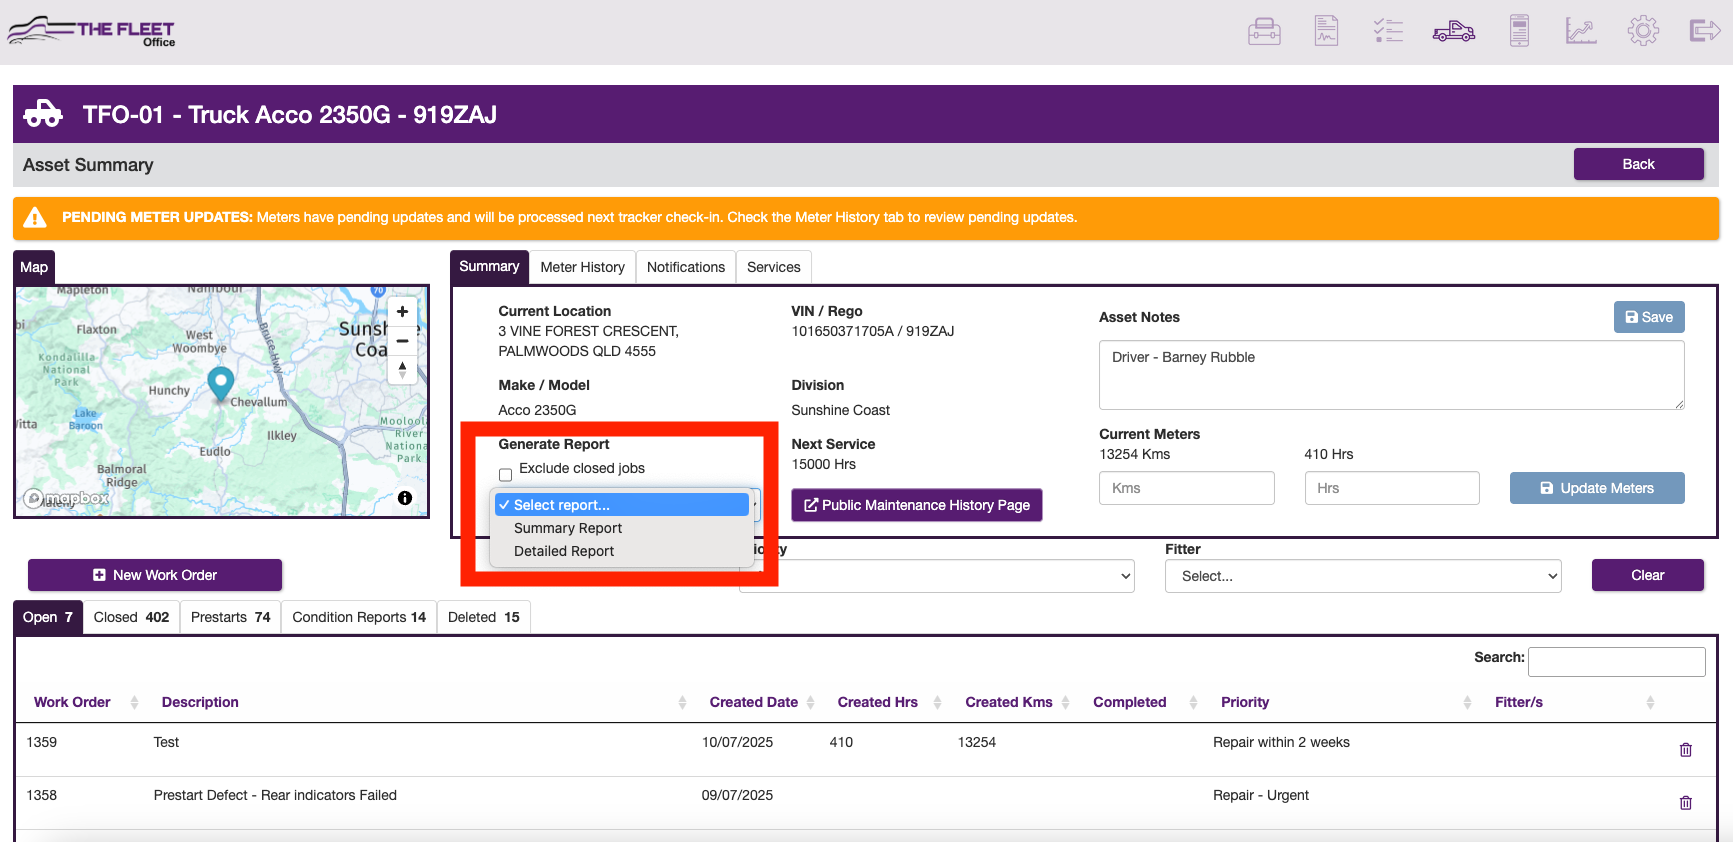
Task: Click the Kms meter input field
Action: [1187, 488]
